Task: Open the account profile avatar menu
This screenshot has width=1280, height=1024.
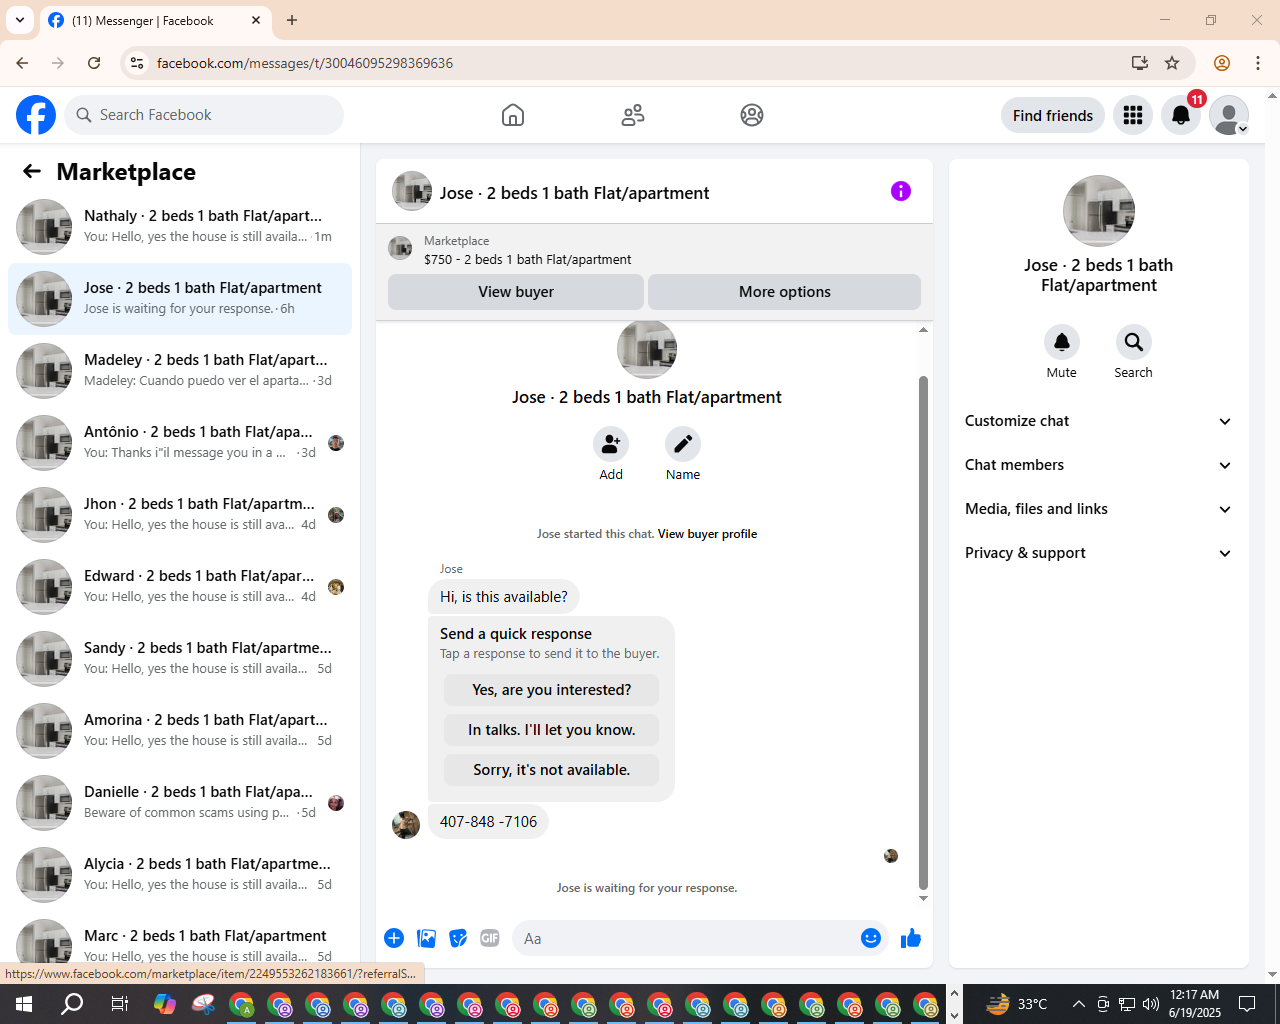Action: [x=1229, y=115]
